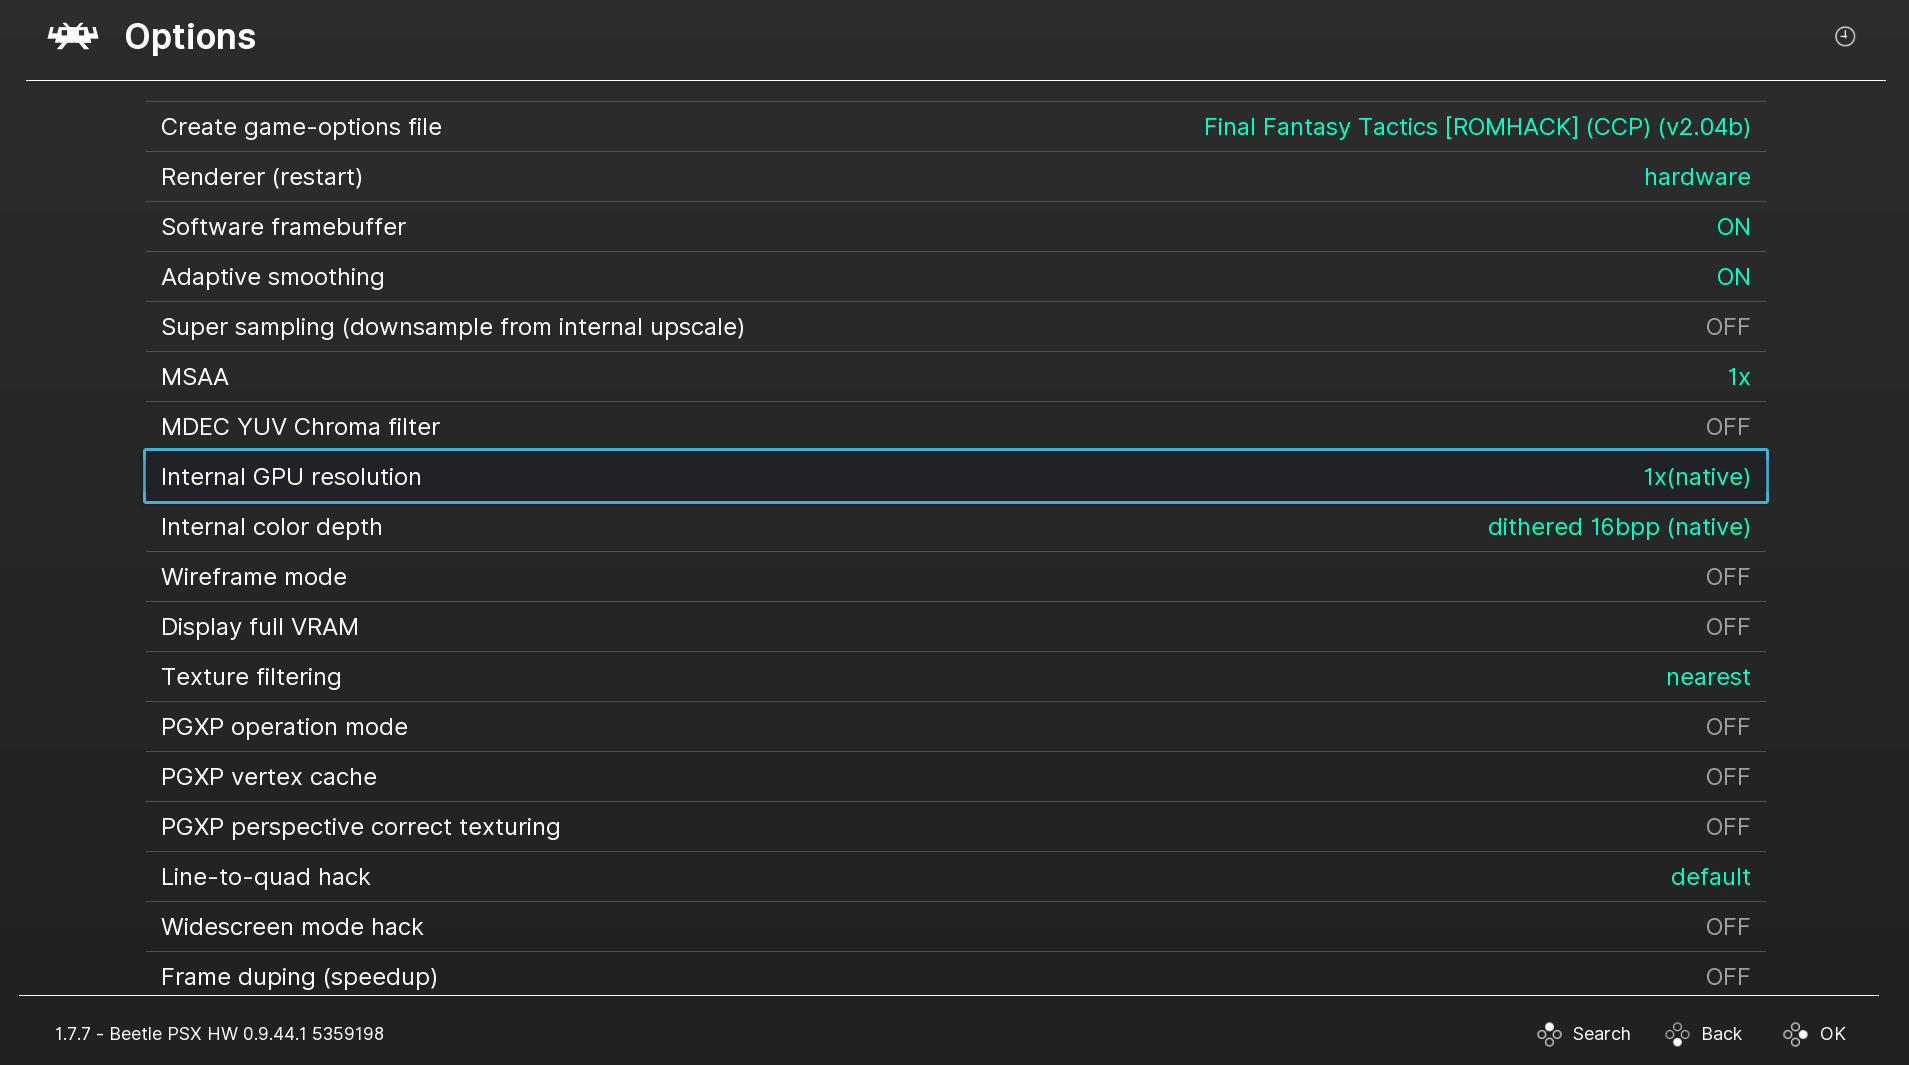Screen dimensions: 1909x1065
Task: Select Line-to-quad hack default value
Action: [x=1709, y=877]
